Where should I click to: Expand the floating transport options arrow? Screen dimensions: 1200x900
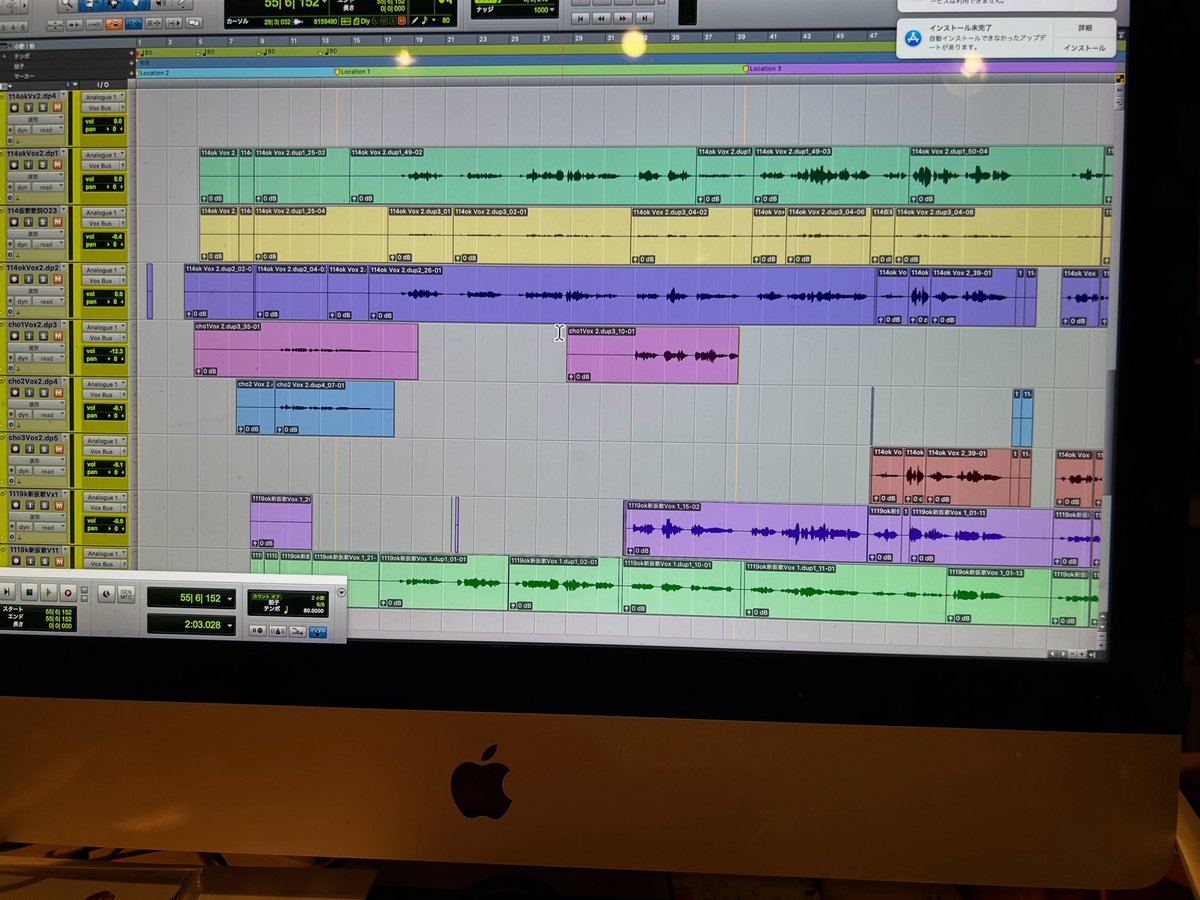click(x=341, y=592)
